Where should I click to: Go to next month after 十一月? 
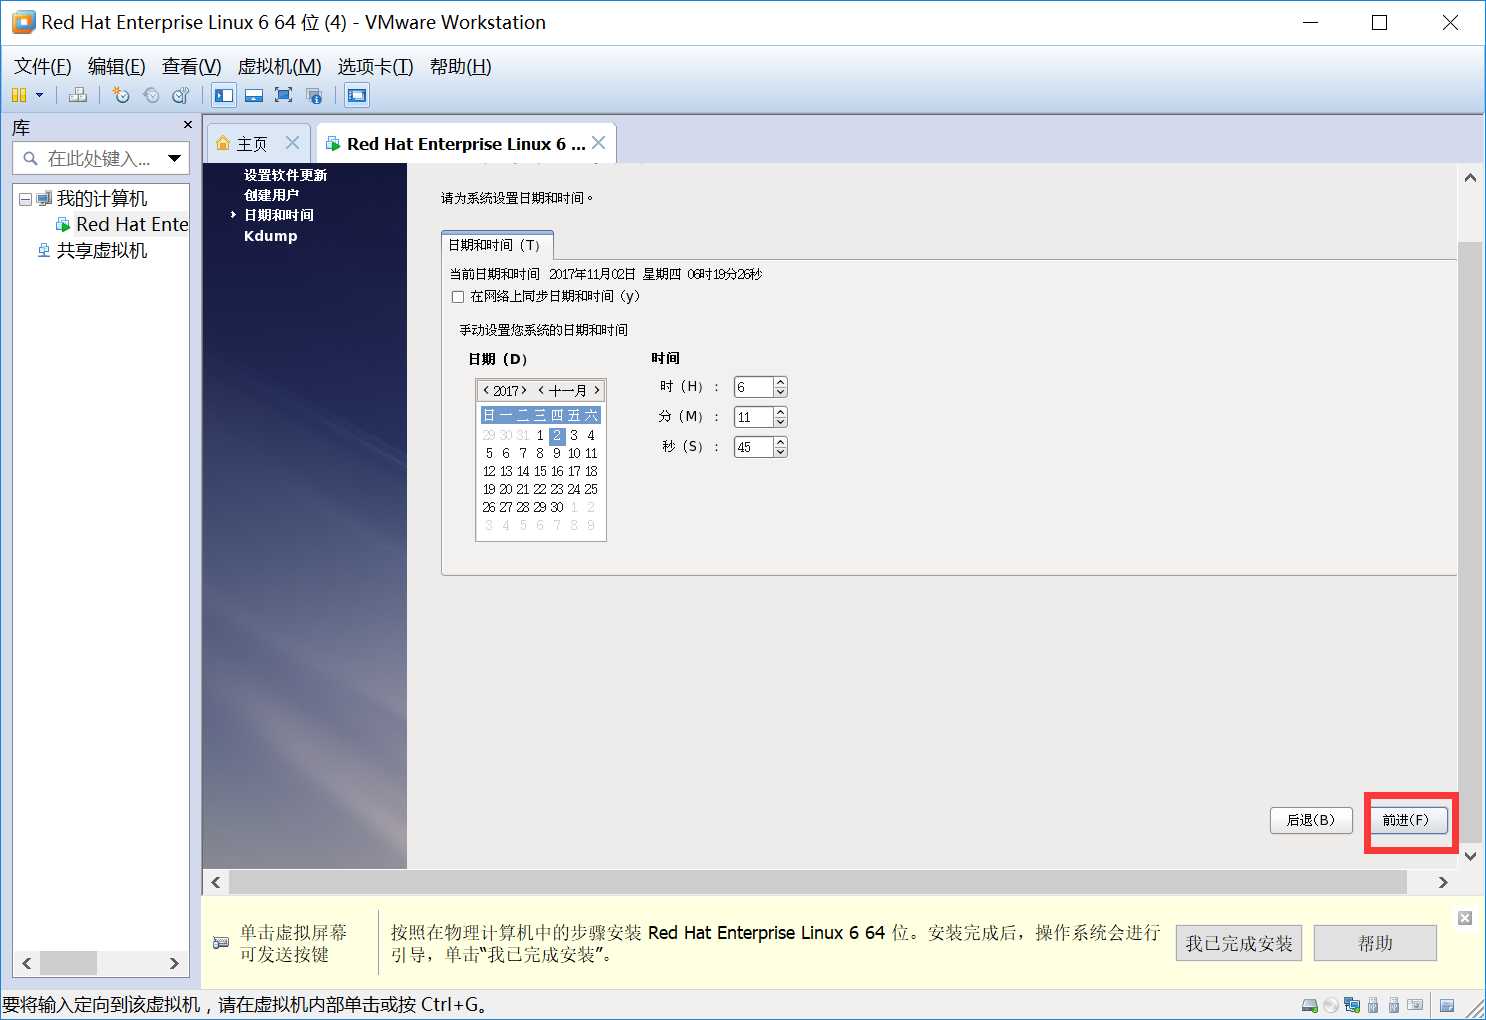(597, 391)
